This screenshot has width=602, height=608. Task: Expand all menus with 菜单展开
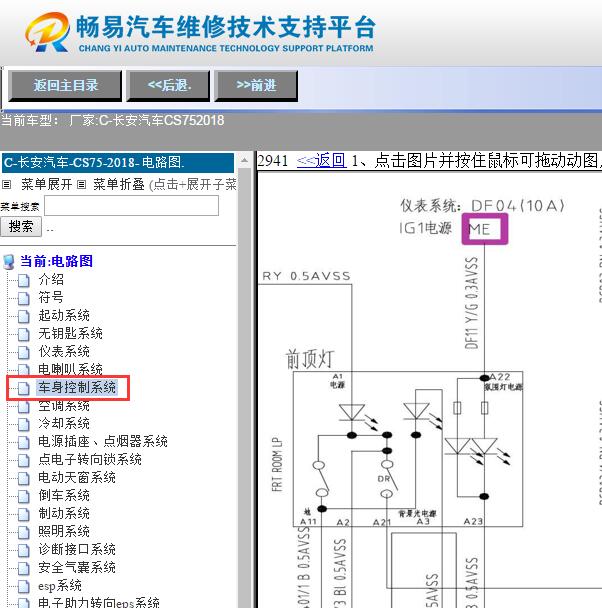(46, 185)
